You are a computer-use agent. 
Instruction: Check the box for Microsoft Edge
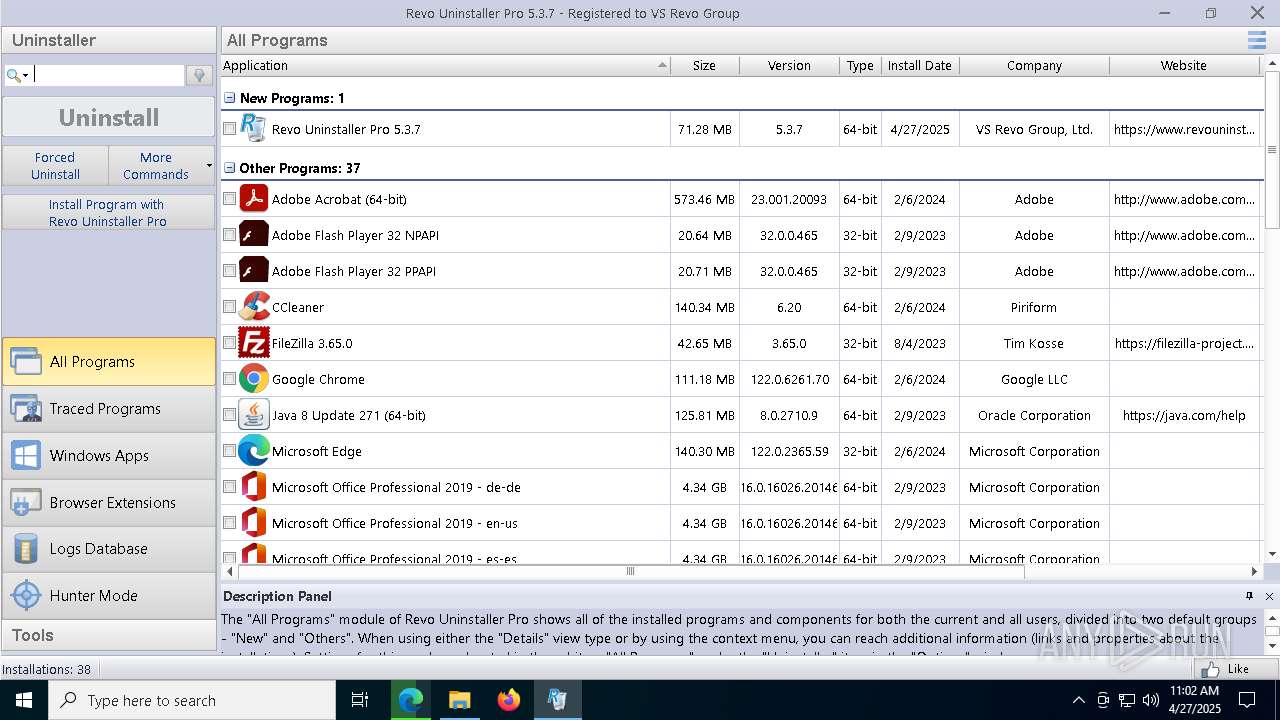point(229,450)
